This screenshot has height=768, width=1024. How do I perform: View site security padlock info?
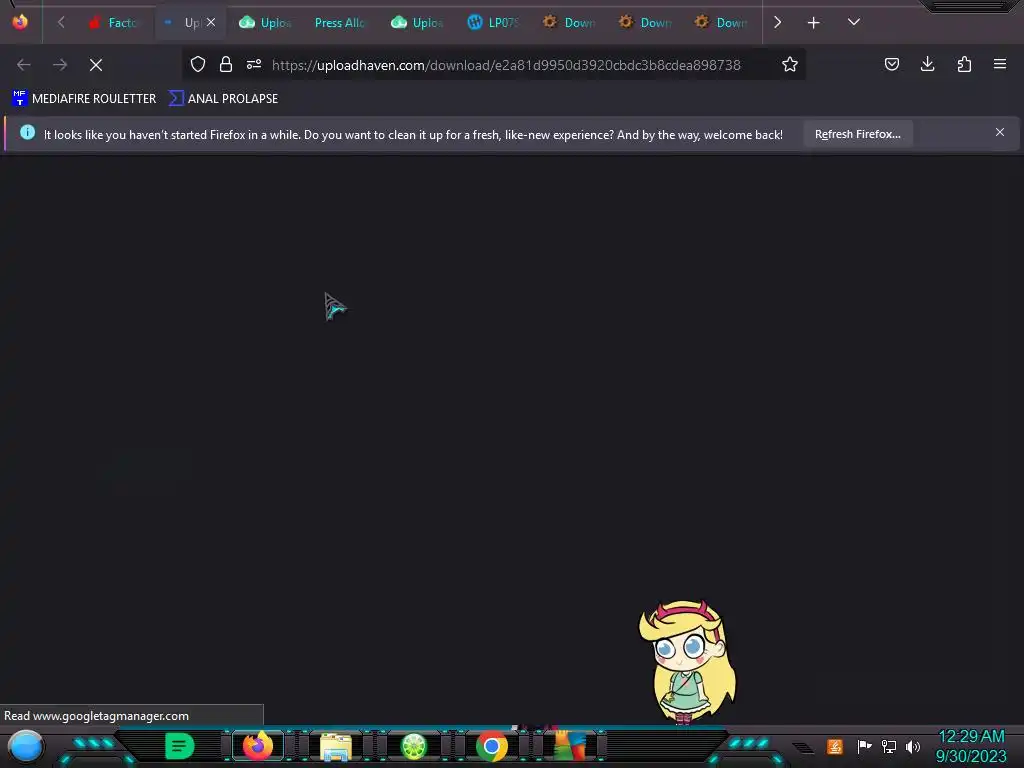coord(226,64)
